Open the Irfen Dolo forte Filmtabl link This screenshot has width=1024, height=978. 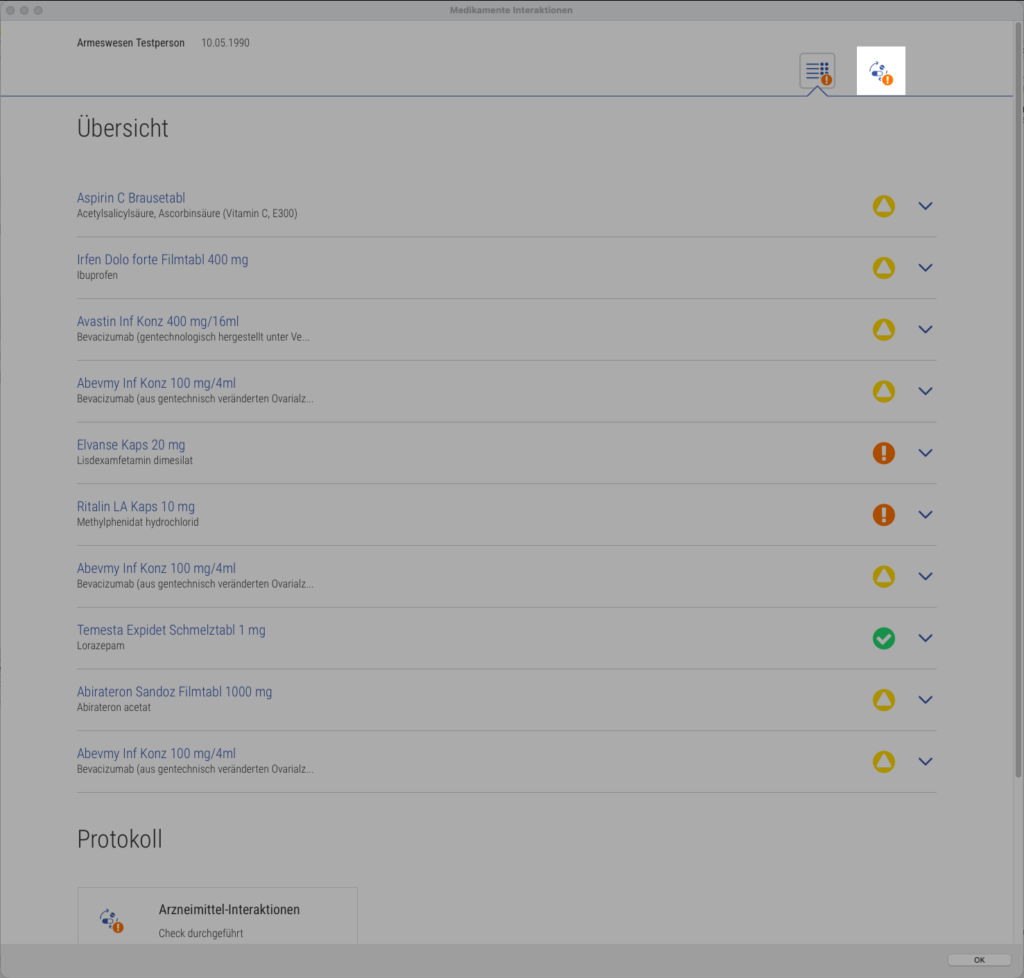(x=163, y=259)
